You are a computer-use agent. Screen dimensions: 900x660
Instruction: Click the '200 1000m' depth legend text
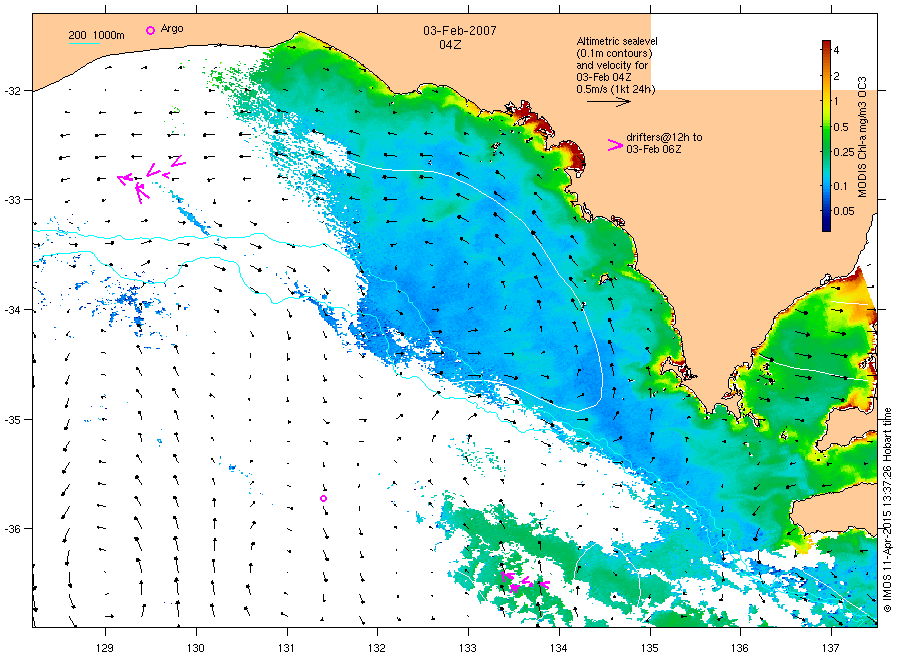(x=96, y=35)
